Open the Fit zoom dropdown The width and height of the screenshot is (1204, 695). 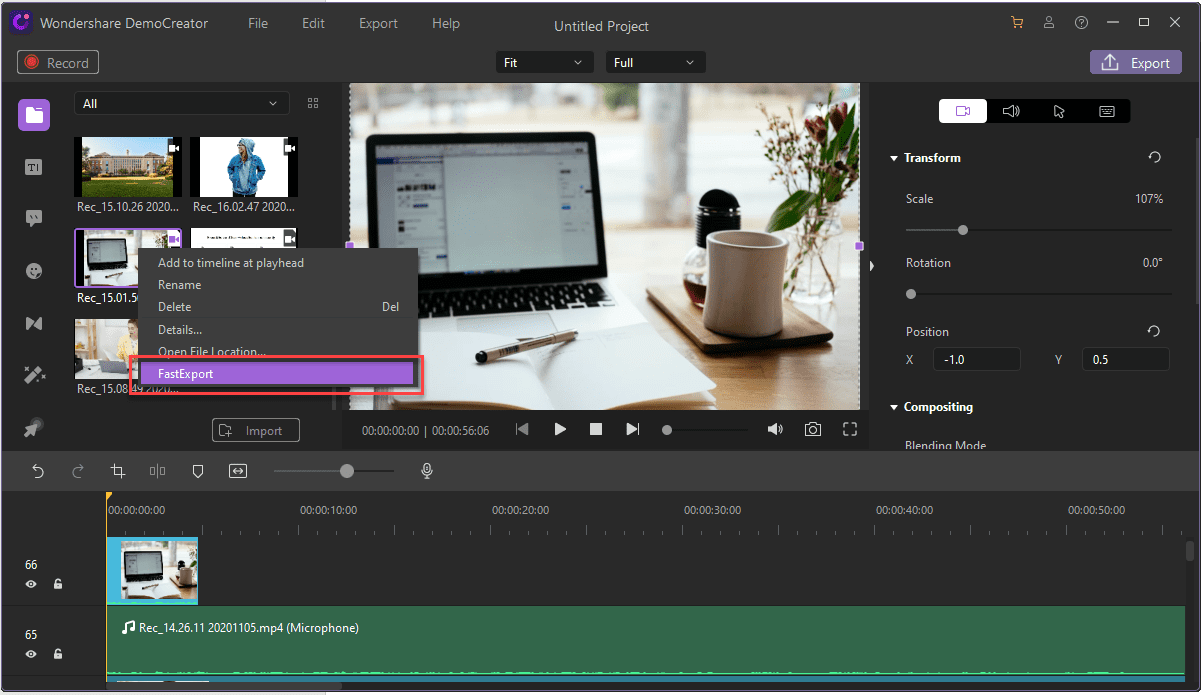click(544, 63)
